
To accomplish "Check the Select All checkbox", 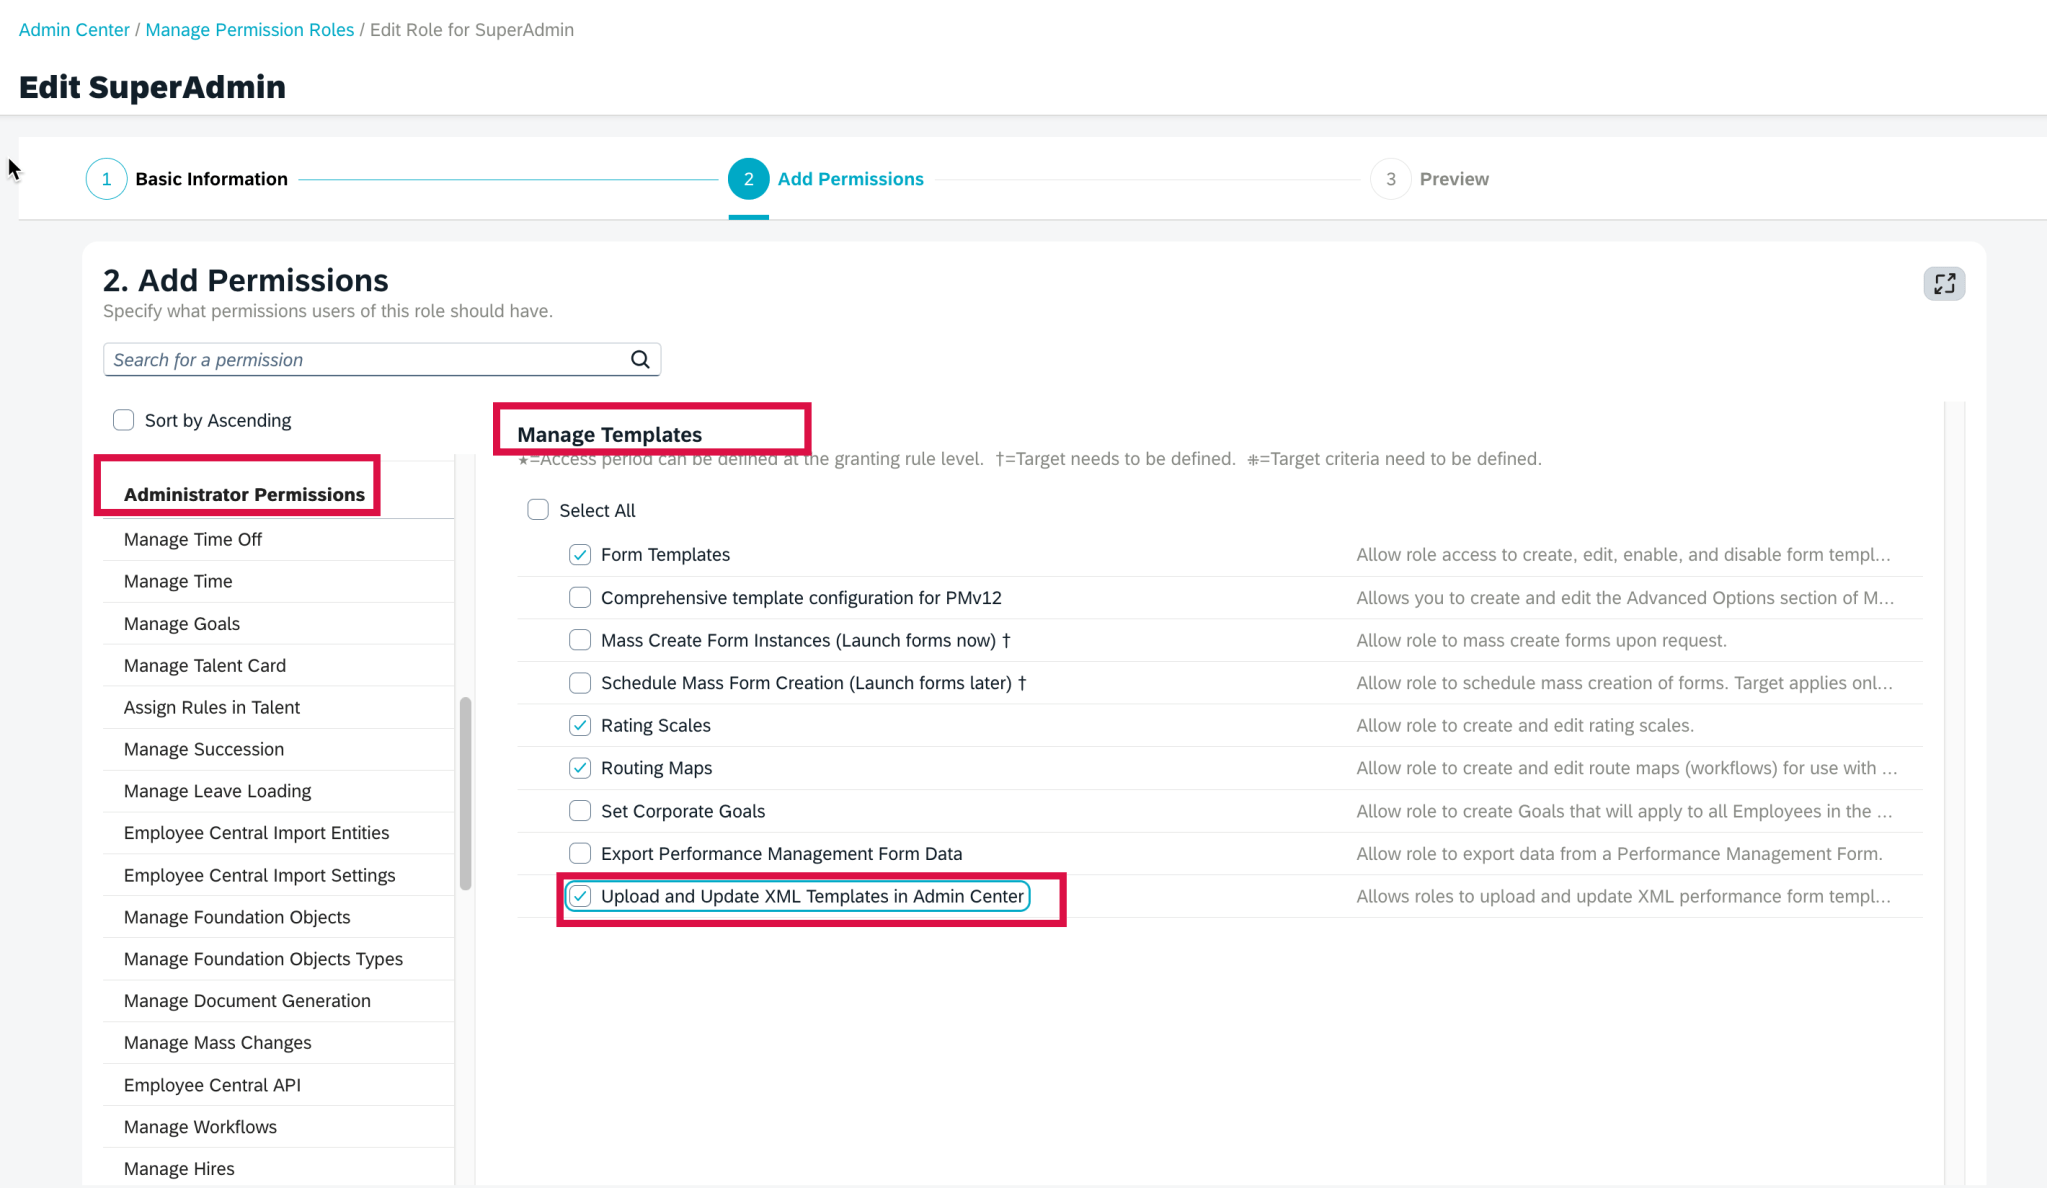I will click(537, 509).
